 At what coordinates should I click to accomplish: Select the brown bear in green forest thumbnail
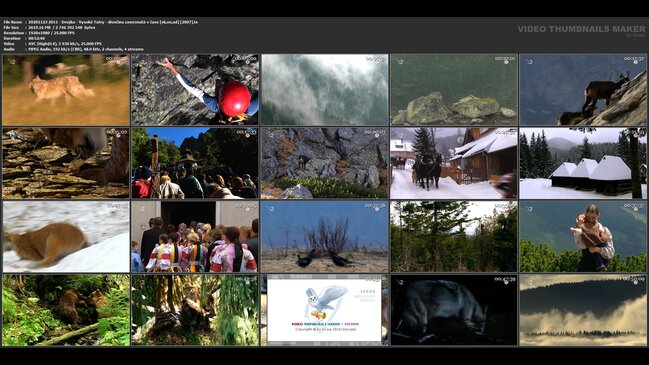66,310
